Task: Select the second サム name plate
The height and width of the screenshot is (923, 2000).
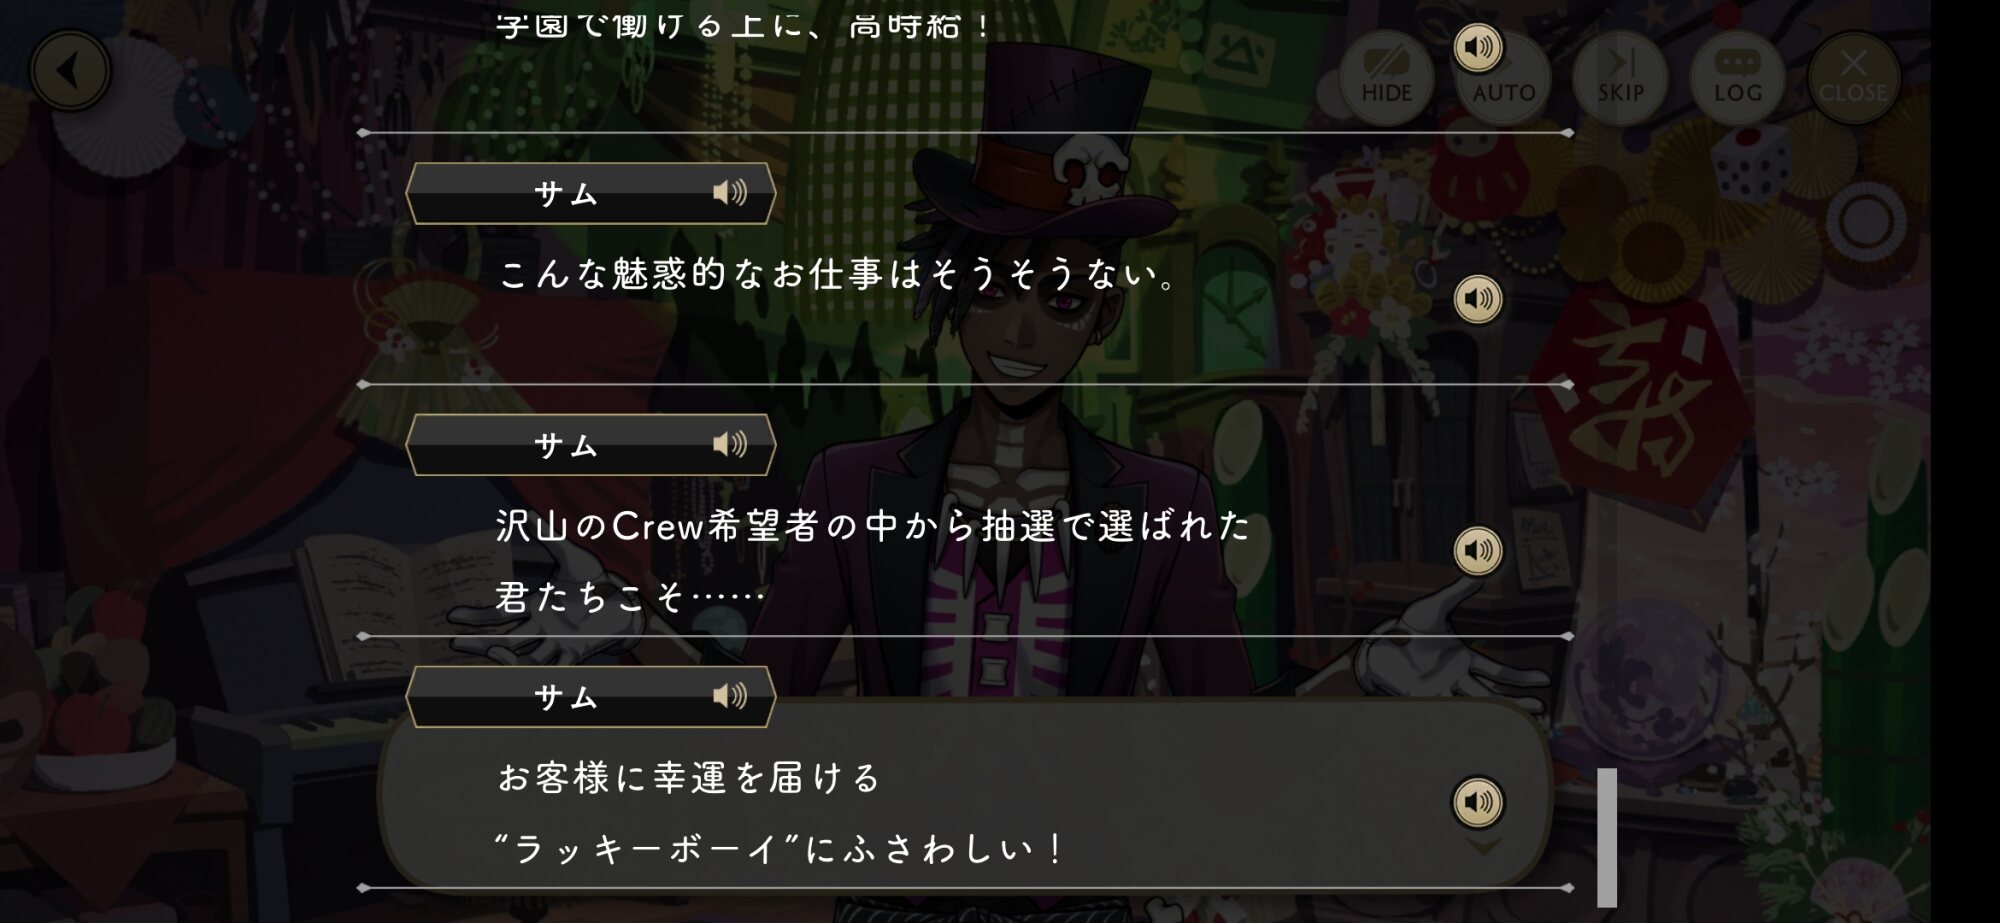Action: (591, 445)
